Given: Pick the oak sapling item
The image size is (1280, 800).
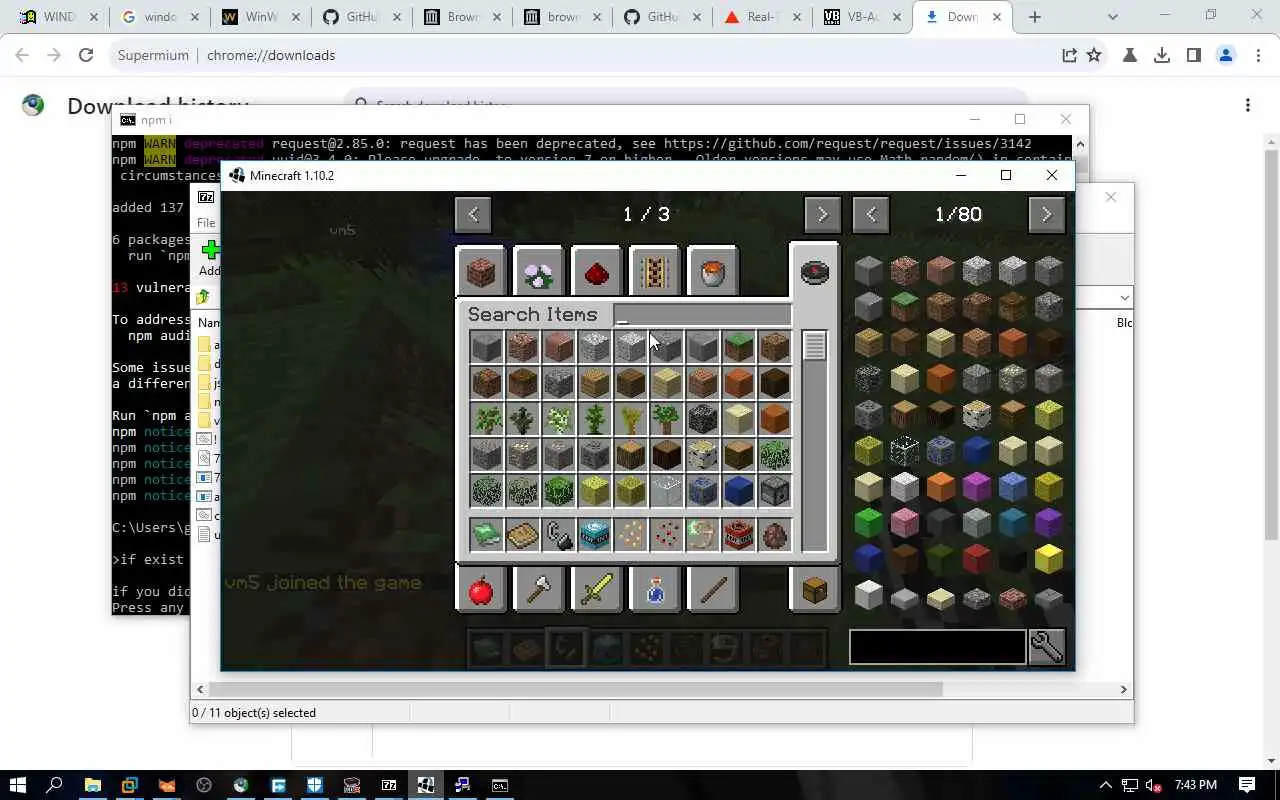Looking at the screenshot, I should 486,419.
